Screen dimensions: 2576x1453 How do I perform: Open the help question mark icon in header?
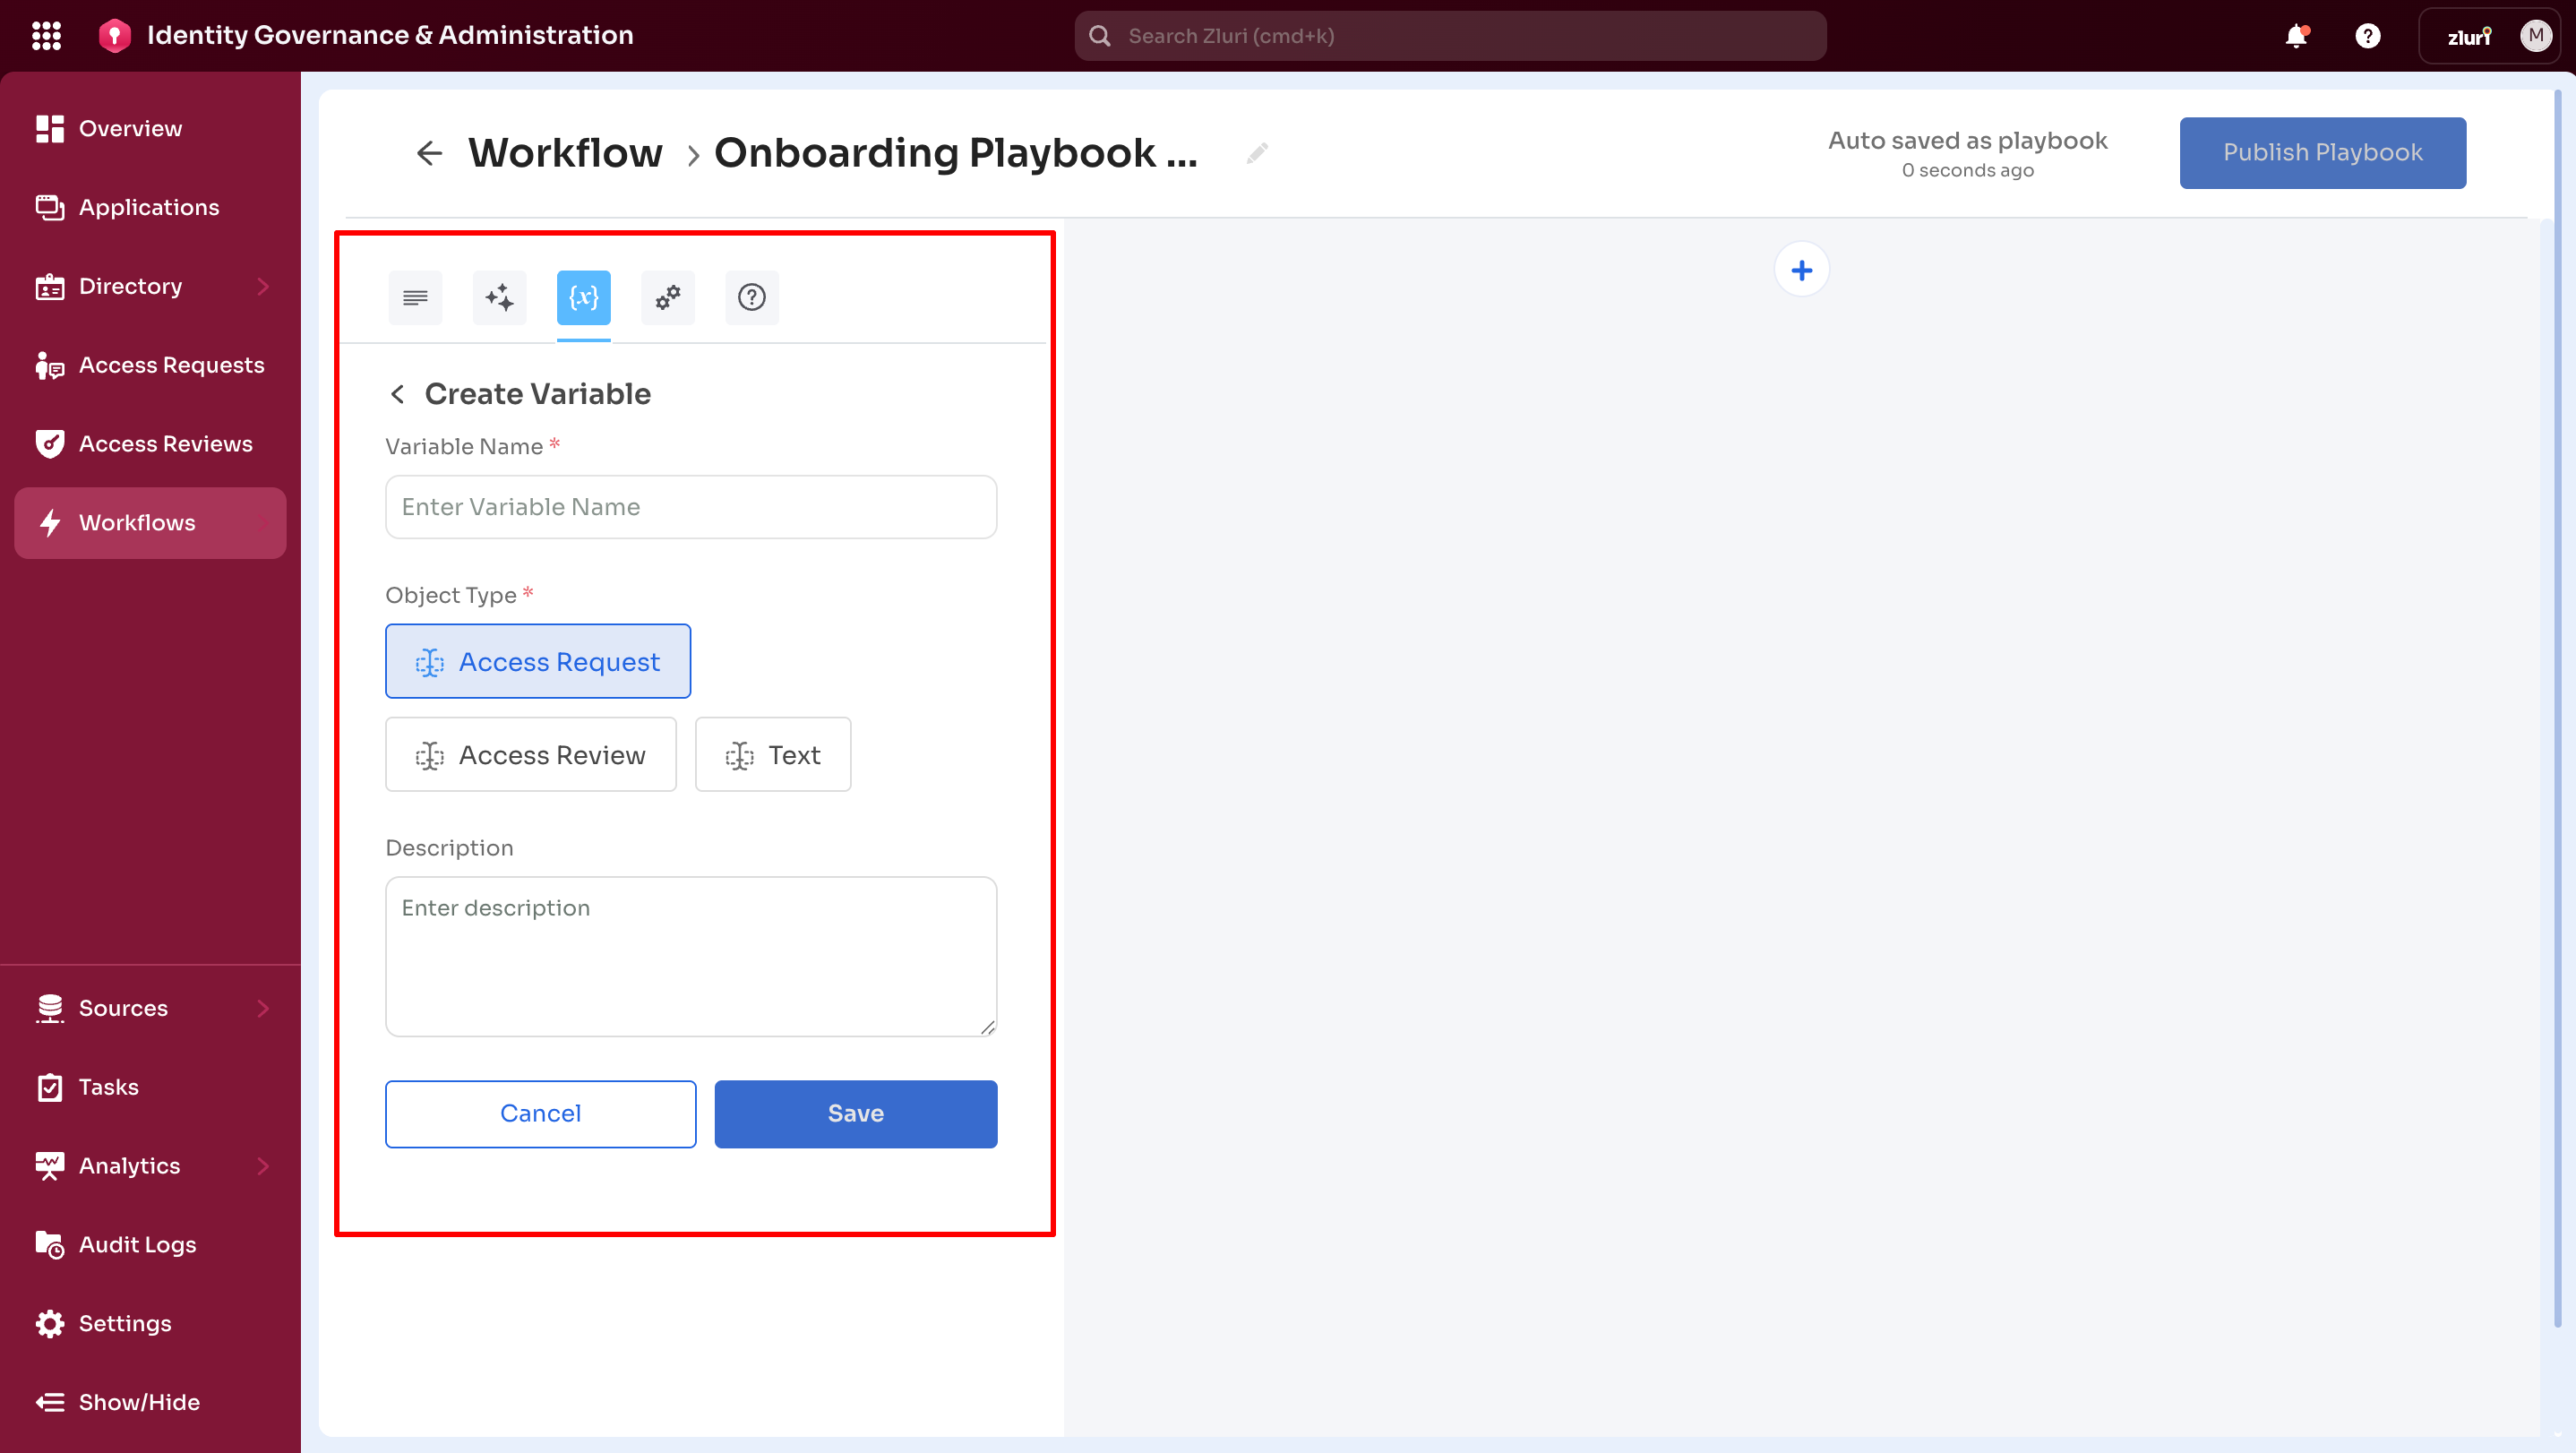(x=2367, y=36)
